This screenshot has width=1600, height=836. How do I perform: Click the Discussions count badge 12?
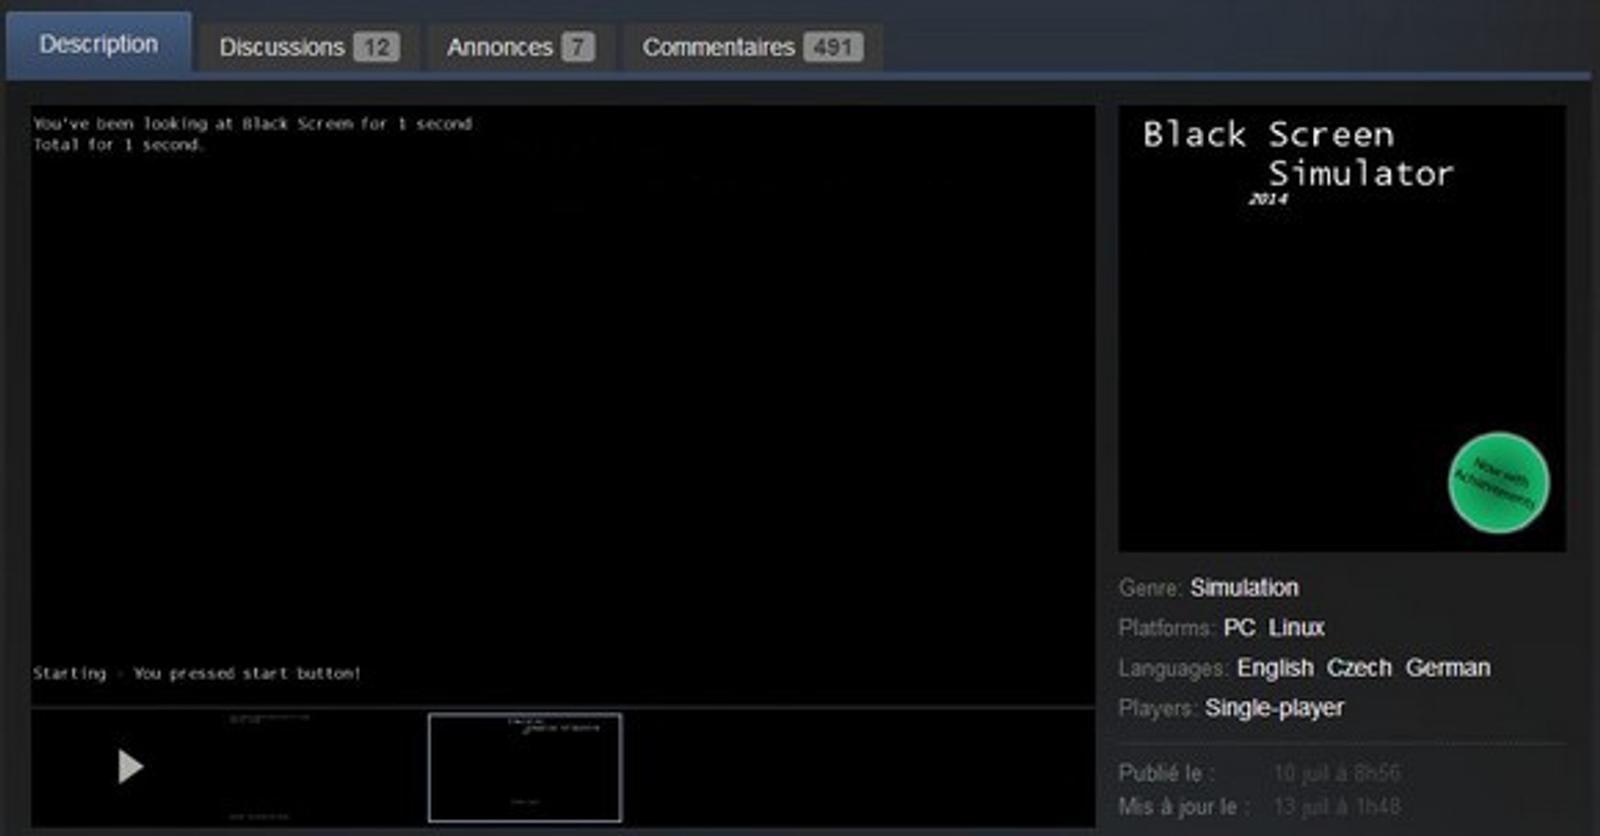pyautogui.click(x=376, y=47)
